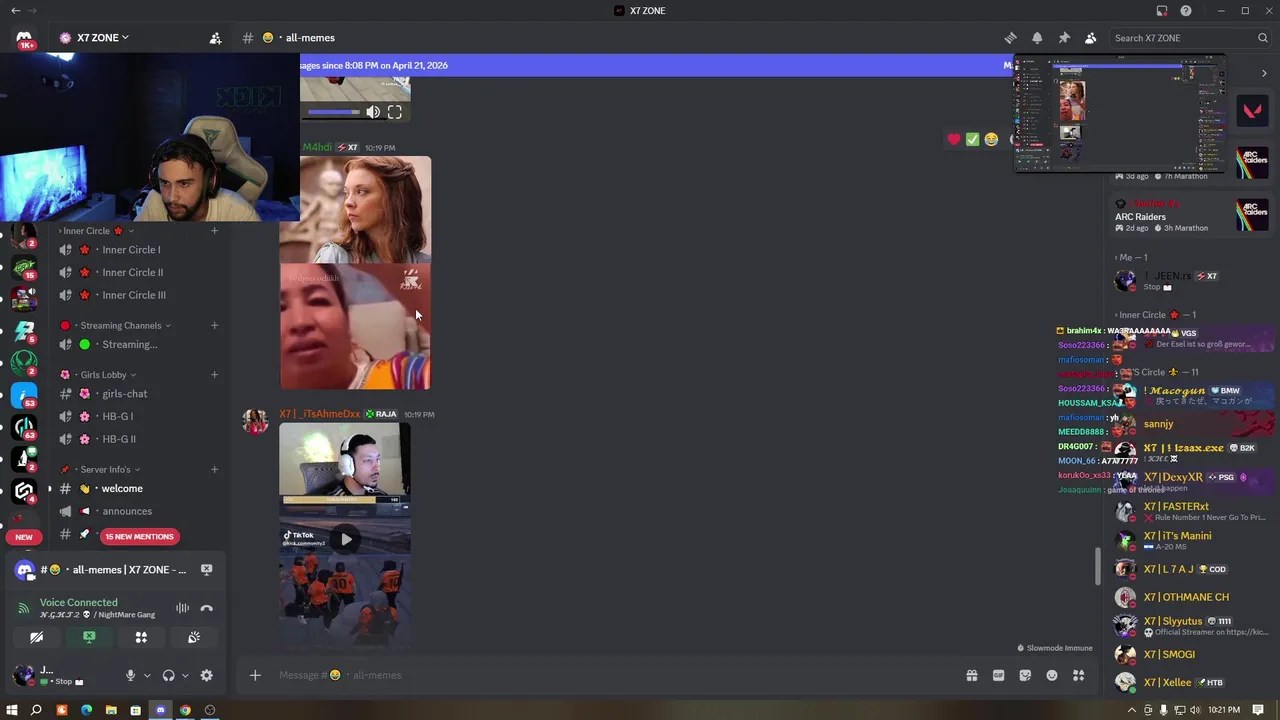Add channel to Inner Circle category

tap(214, 231)
